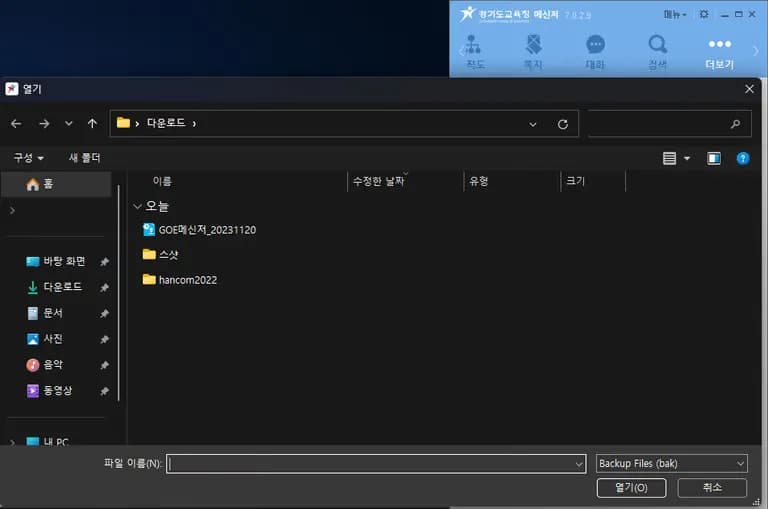Click the pin icon next to 사진

(104, 339)
